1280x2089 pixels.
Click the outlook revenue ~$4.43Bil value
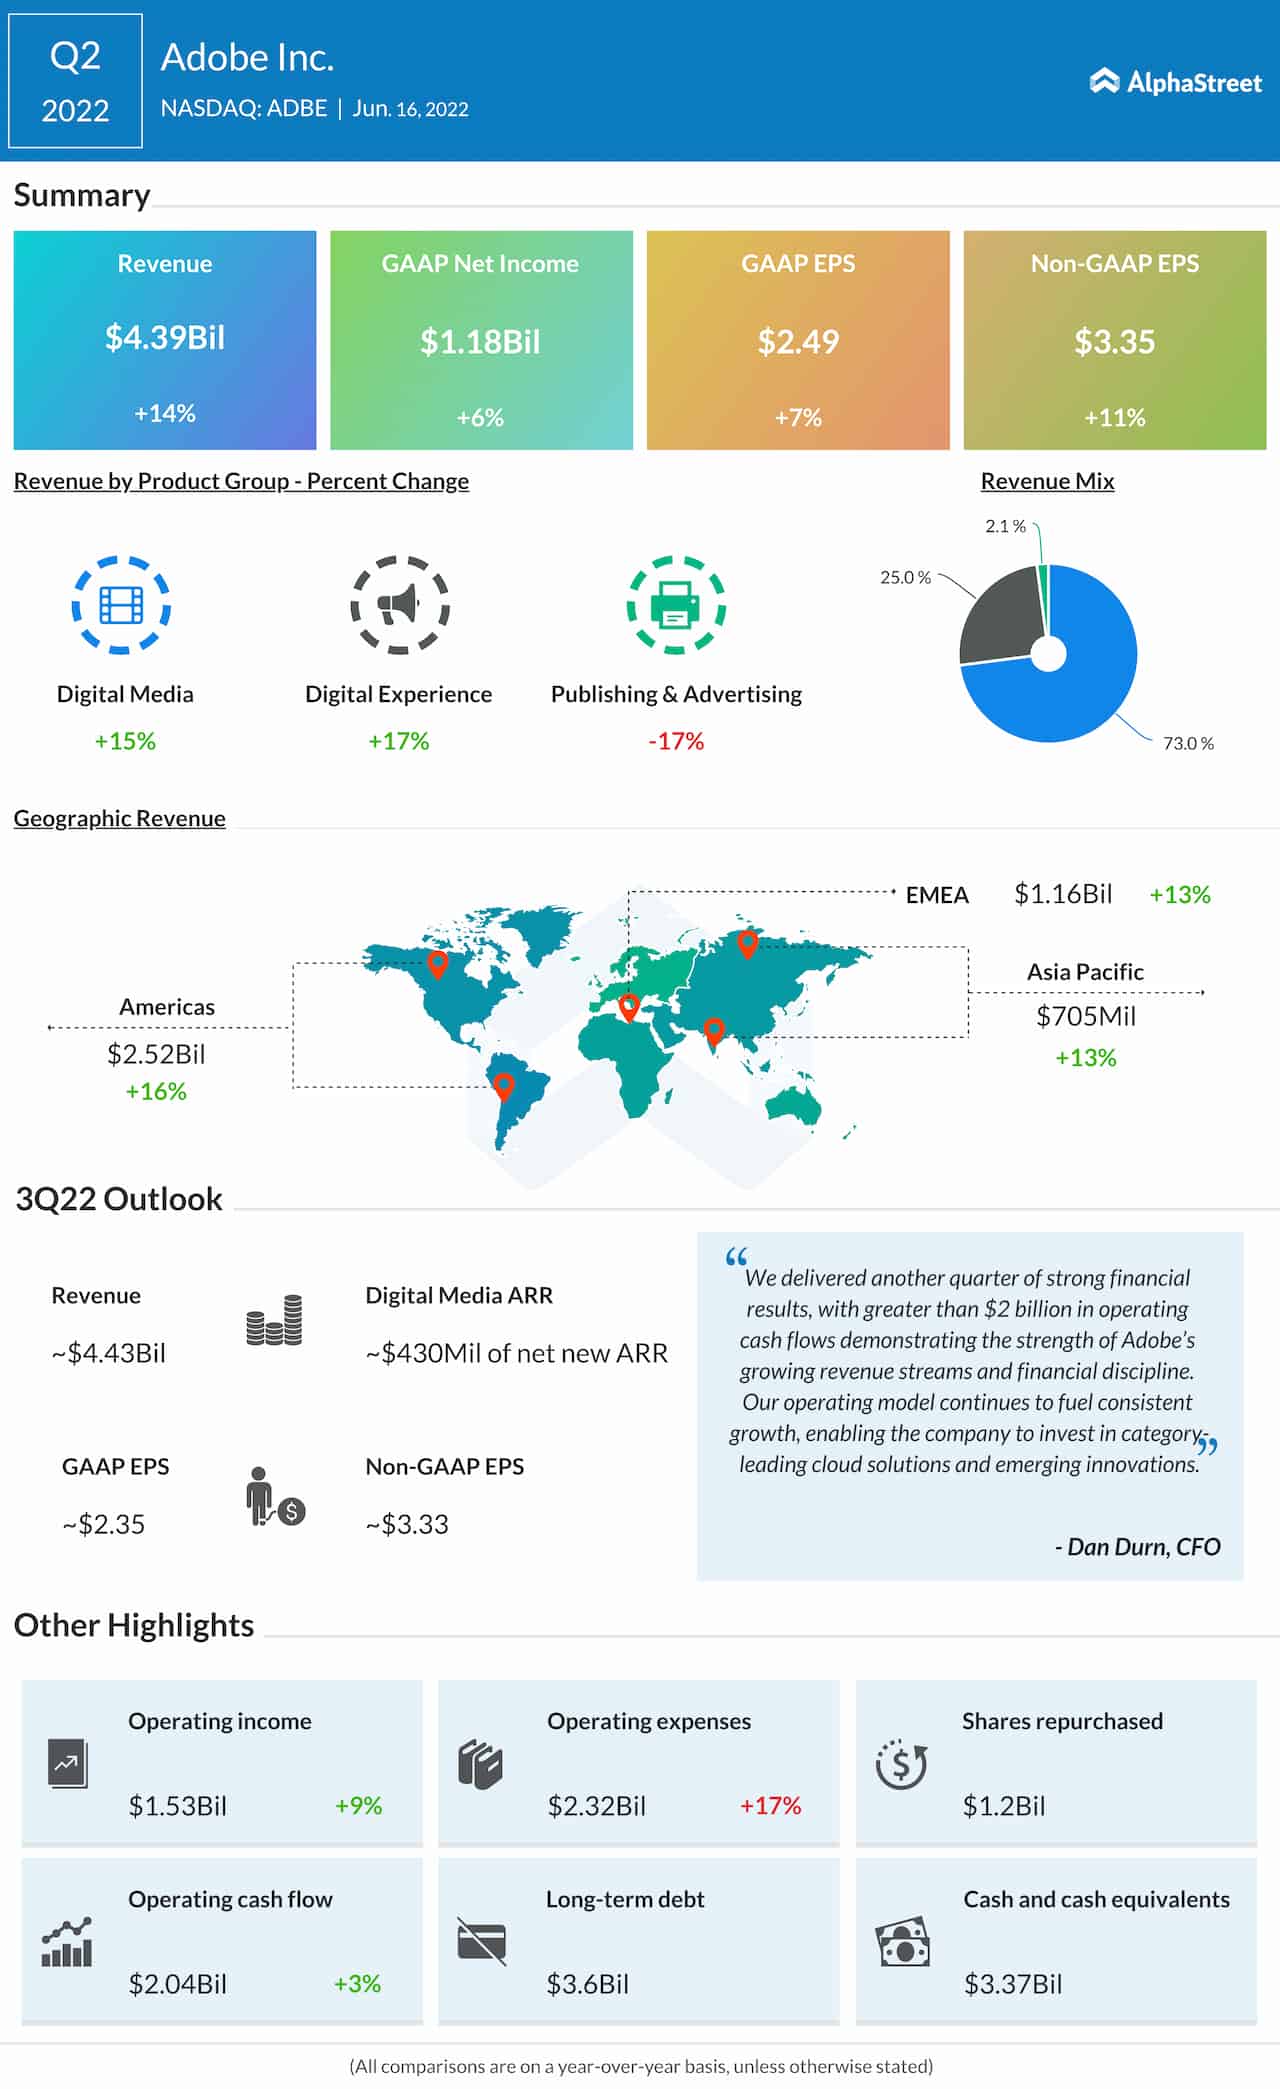[109, 1353]
